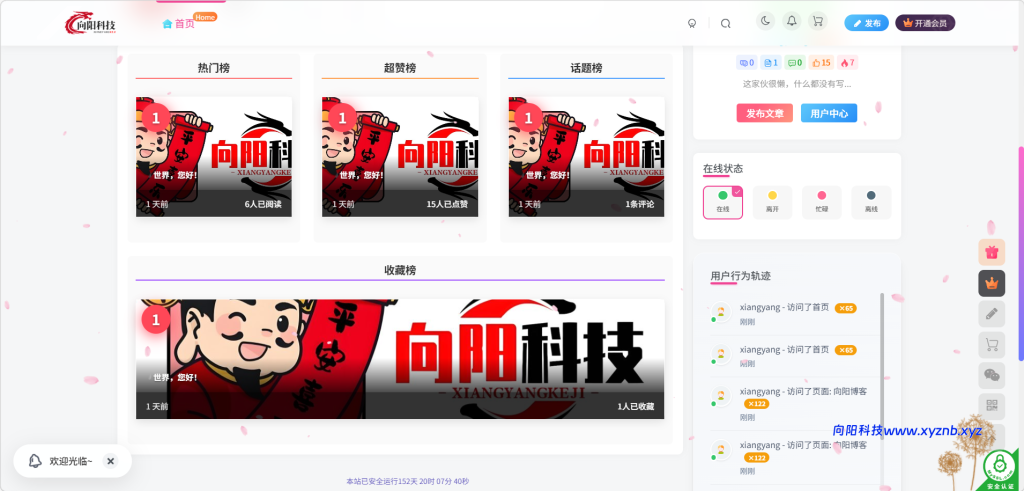Open the 热门榜 article thumbnail
The height and width of the screenshot is (491, 1024).
tap(214, 157)
